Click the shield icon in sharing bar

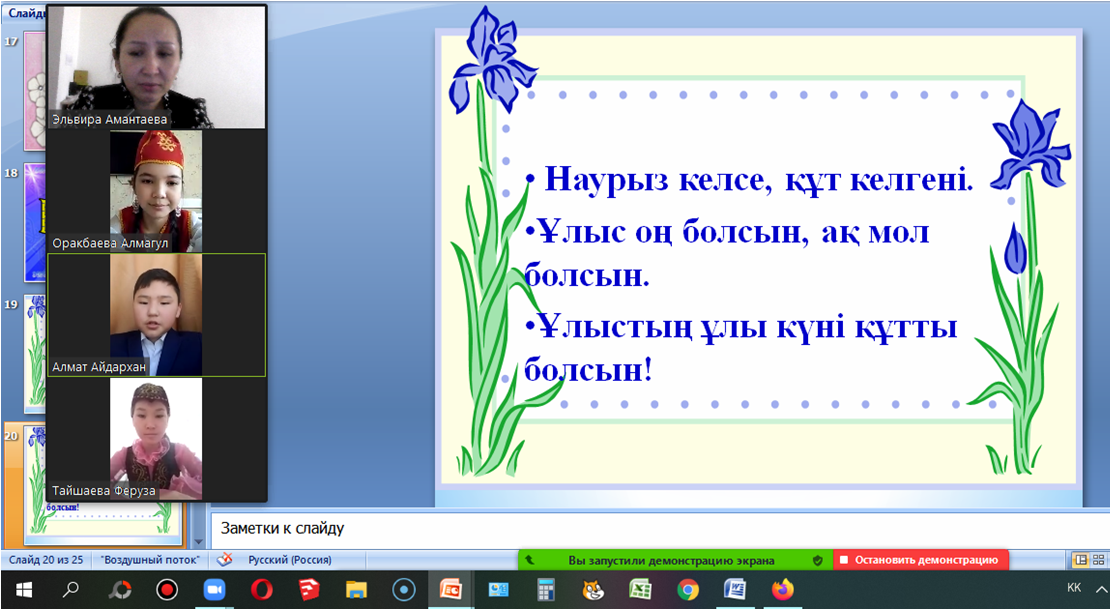click(817, 560)
